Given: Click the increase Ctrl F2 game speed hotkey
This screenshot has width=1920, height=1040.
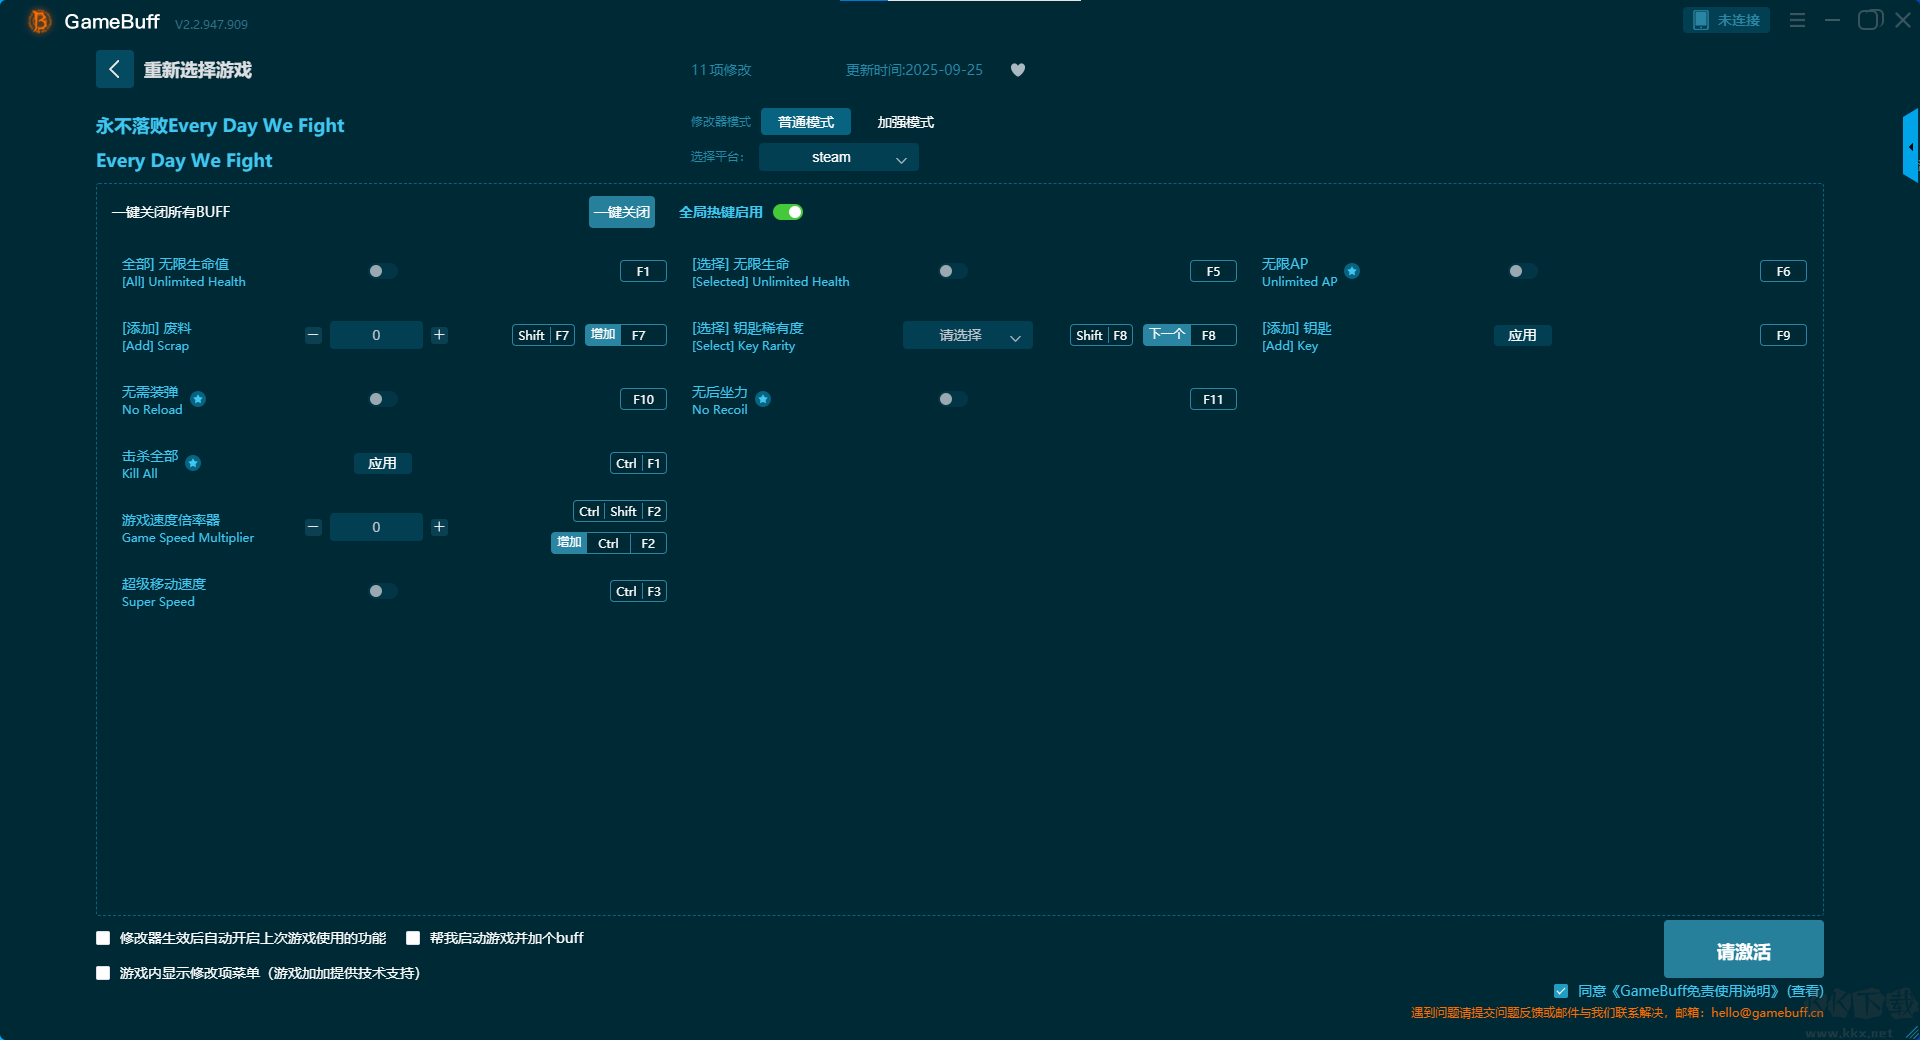Looking at the screenshot, I should [x=609, y=543].
